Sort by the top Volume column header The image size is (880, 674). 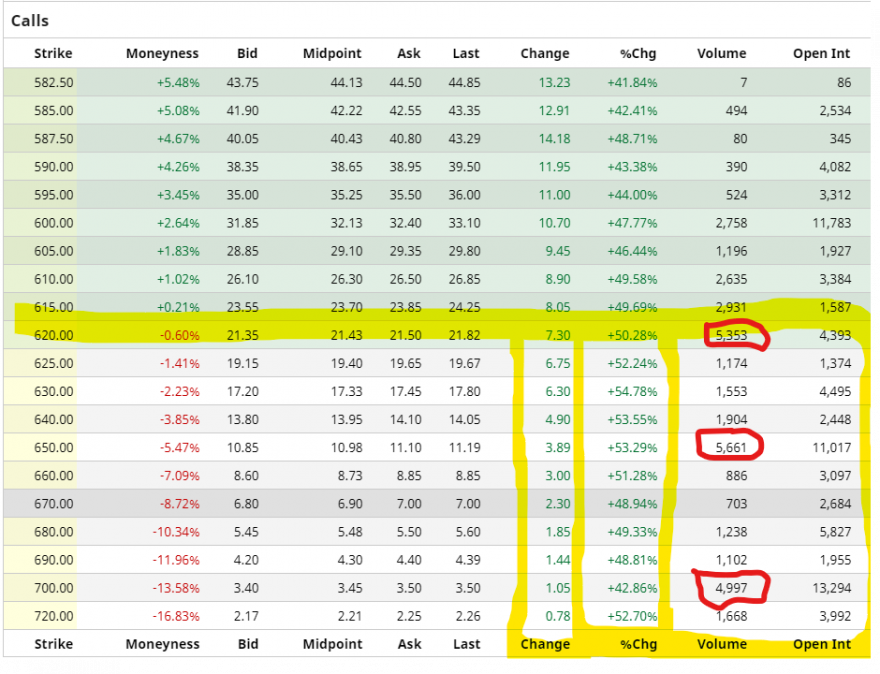[x=721, y=53]
